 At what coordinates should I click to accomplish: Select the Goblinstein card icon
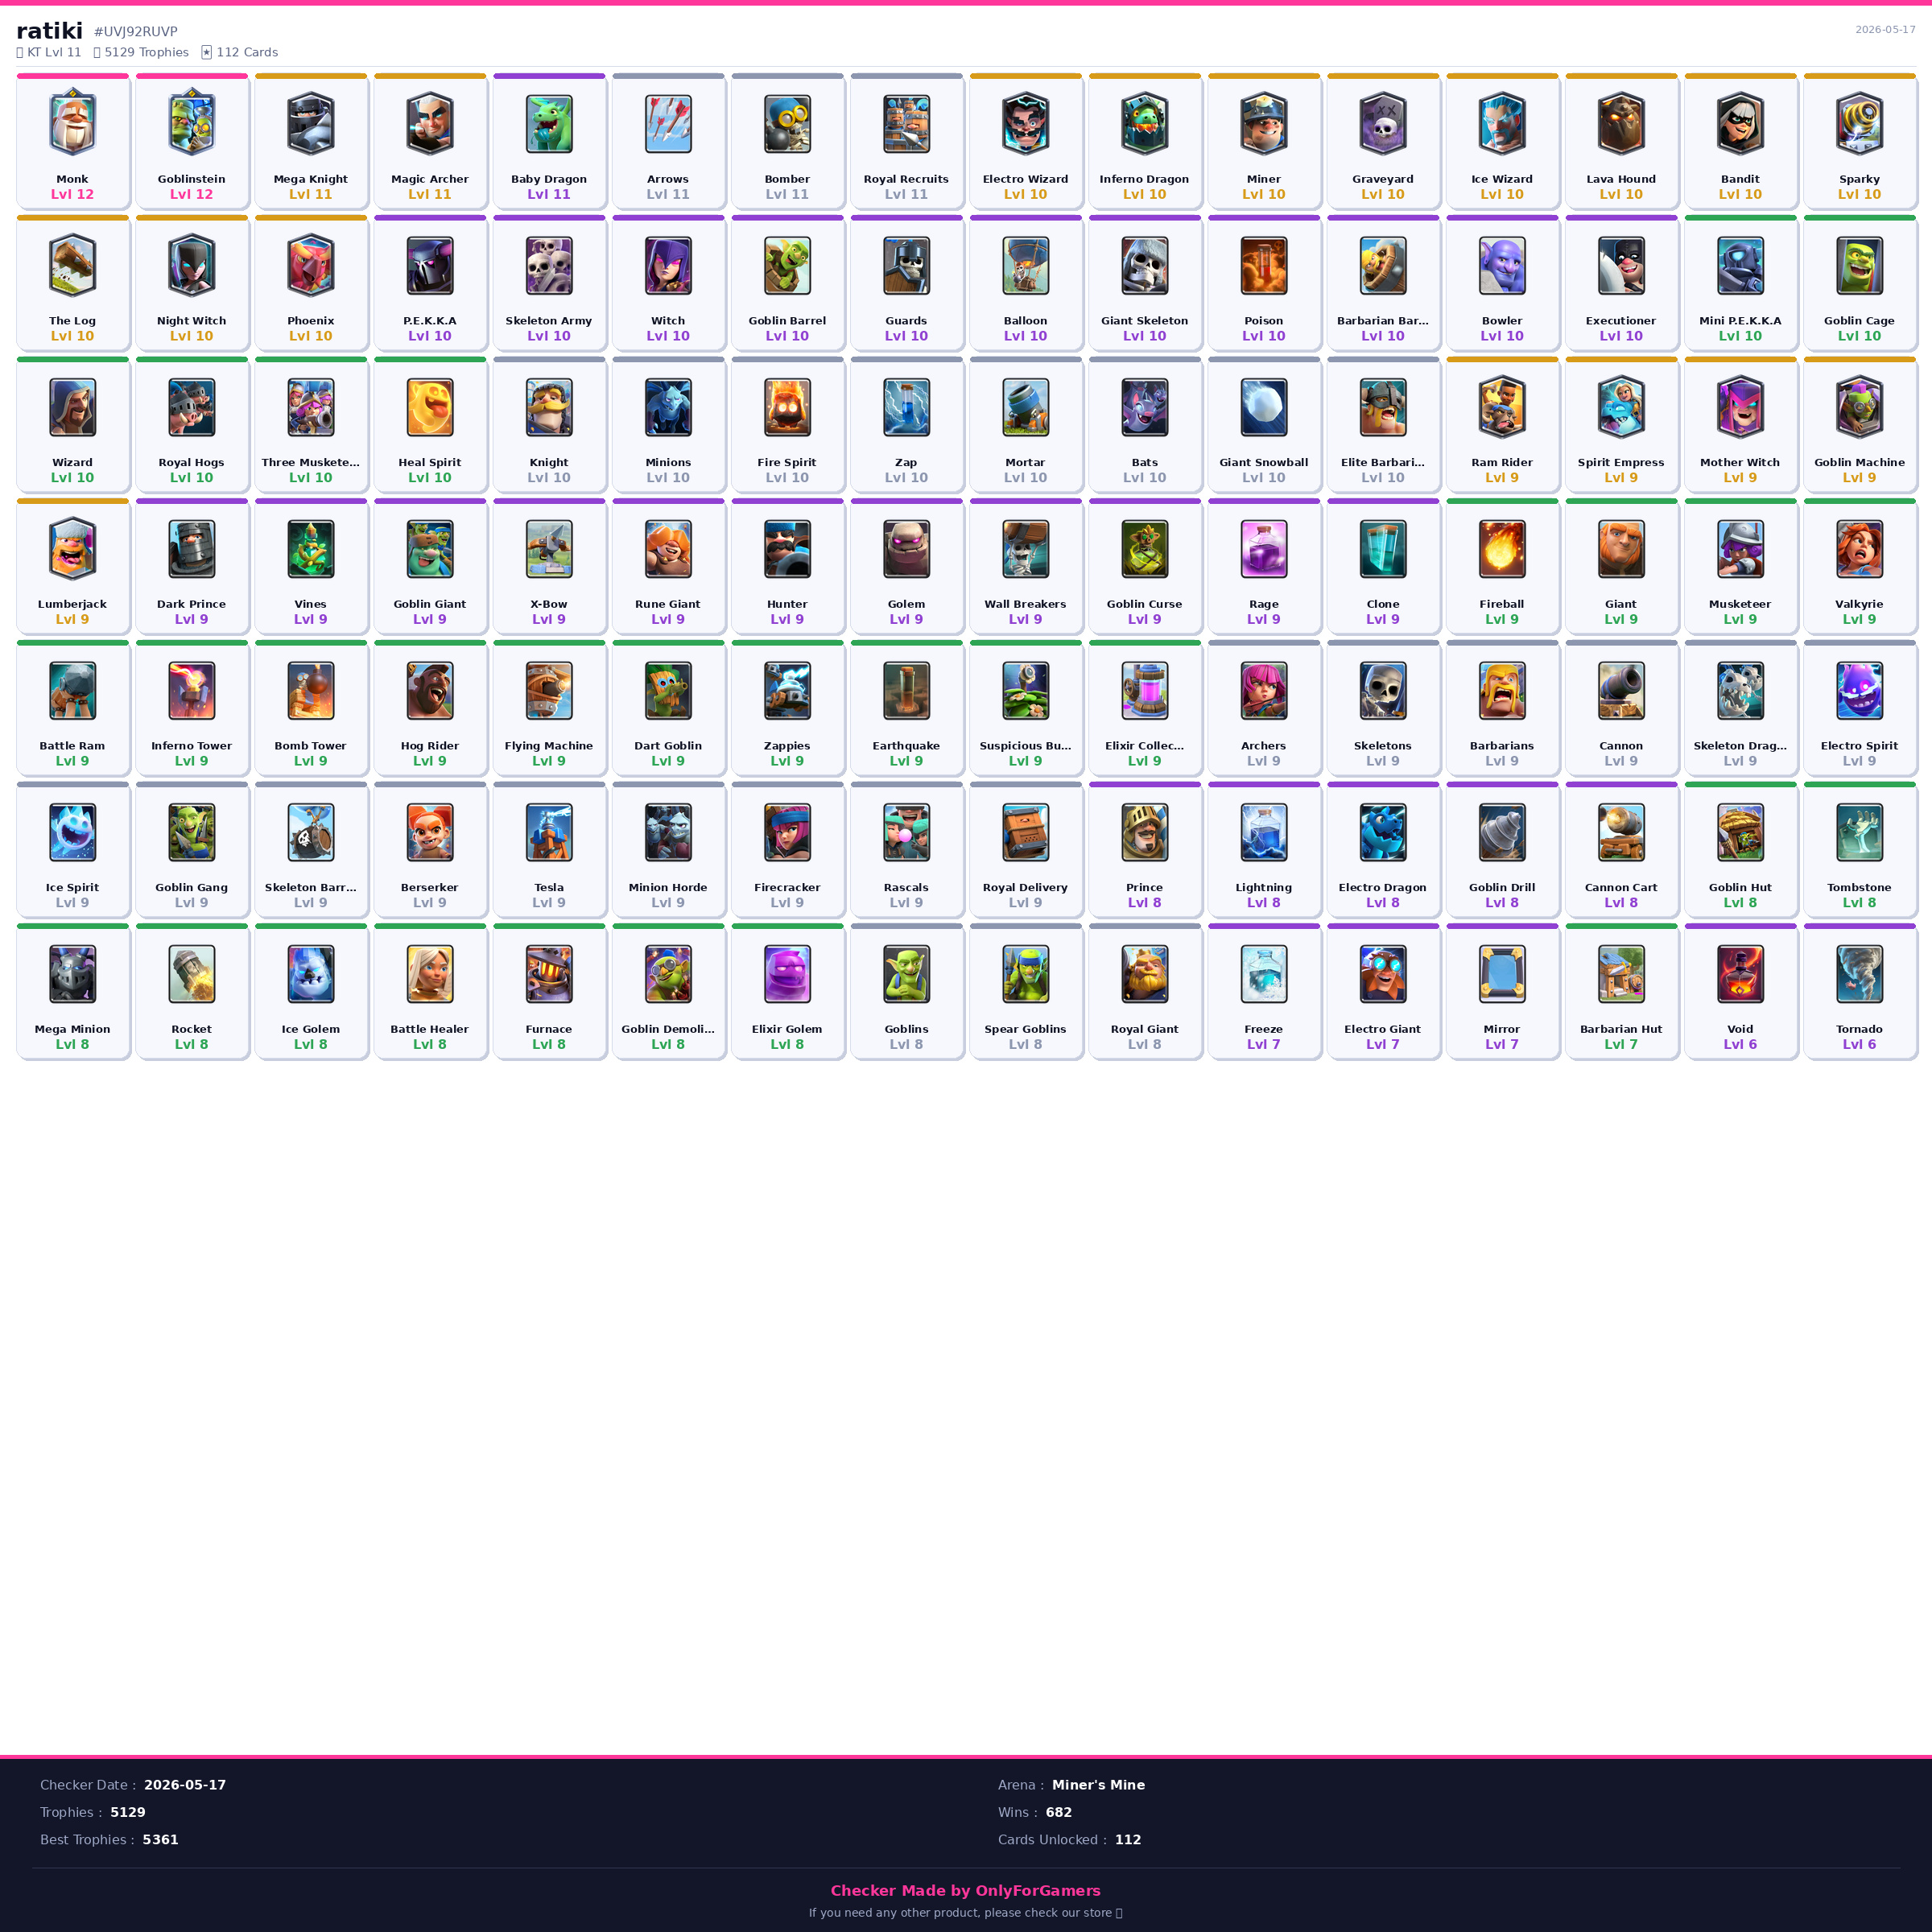(192, 123)
